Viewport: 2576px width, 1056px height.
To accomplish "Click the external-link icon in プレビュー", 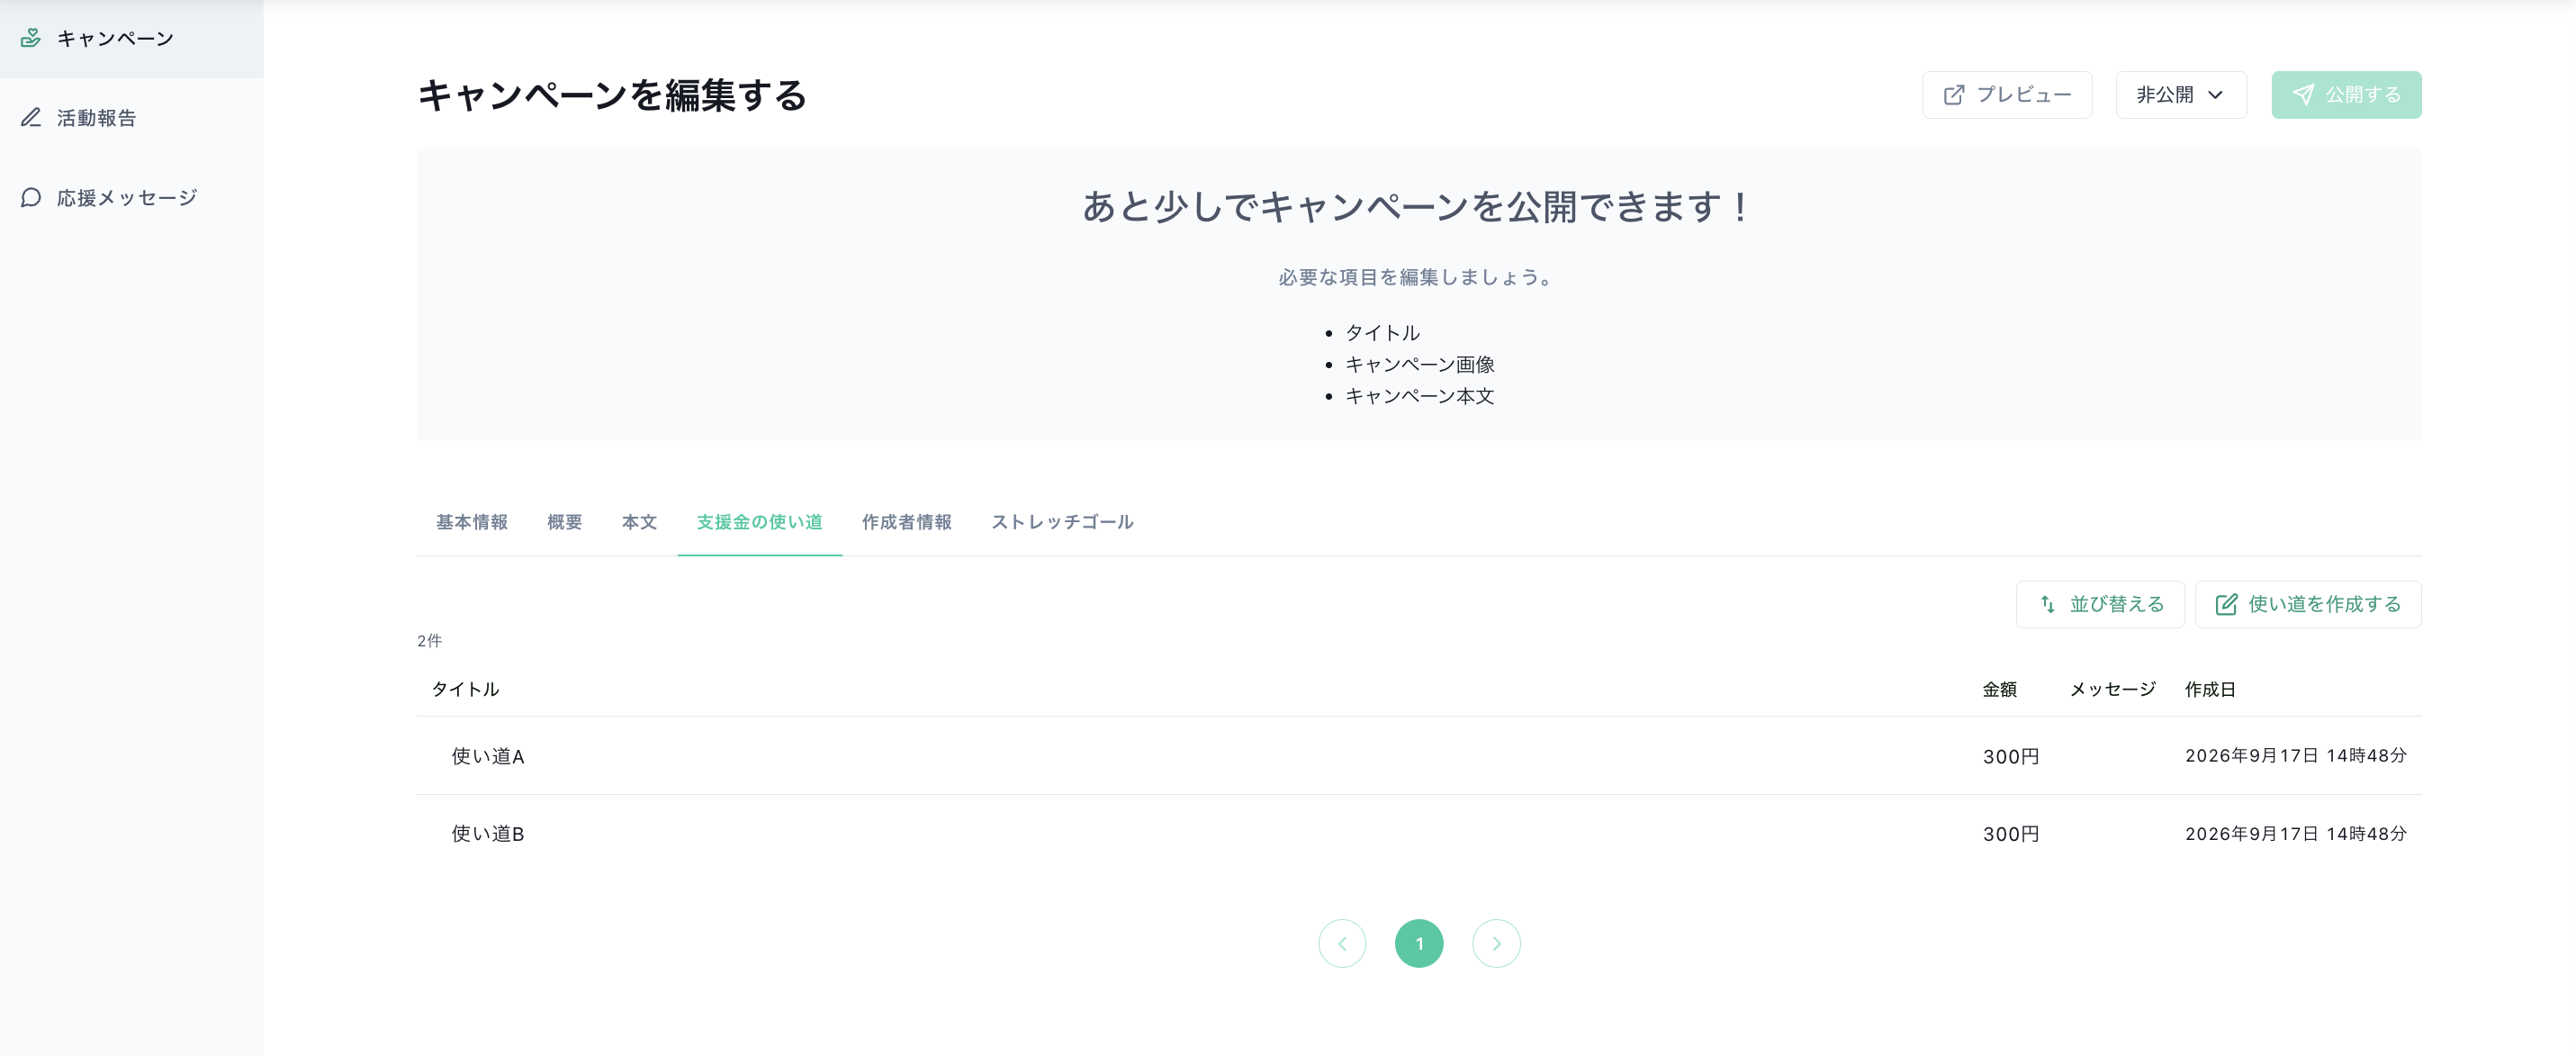I will (1953, 95).
